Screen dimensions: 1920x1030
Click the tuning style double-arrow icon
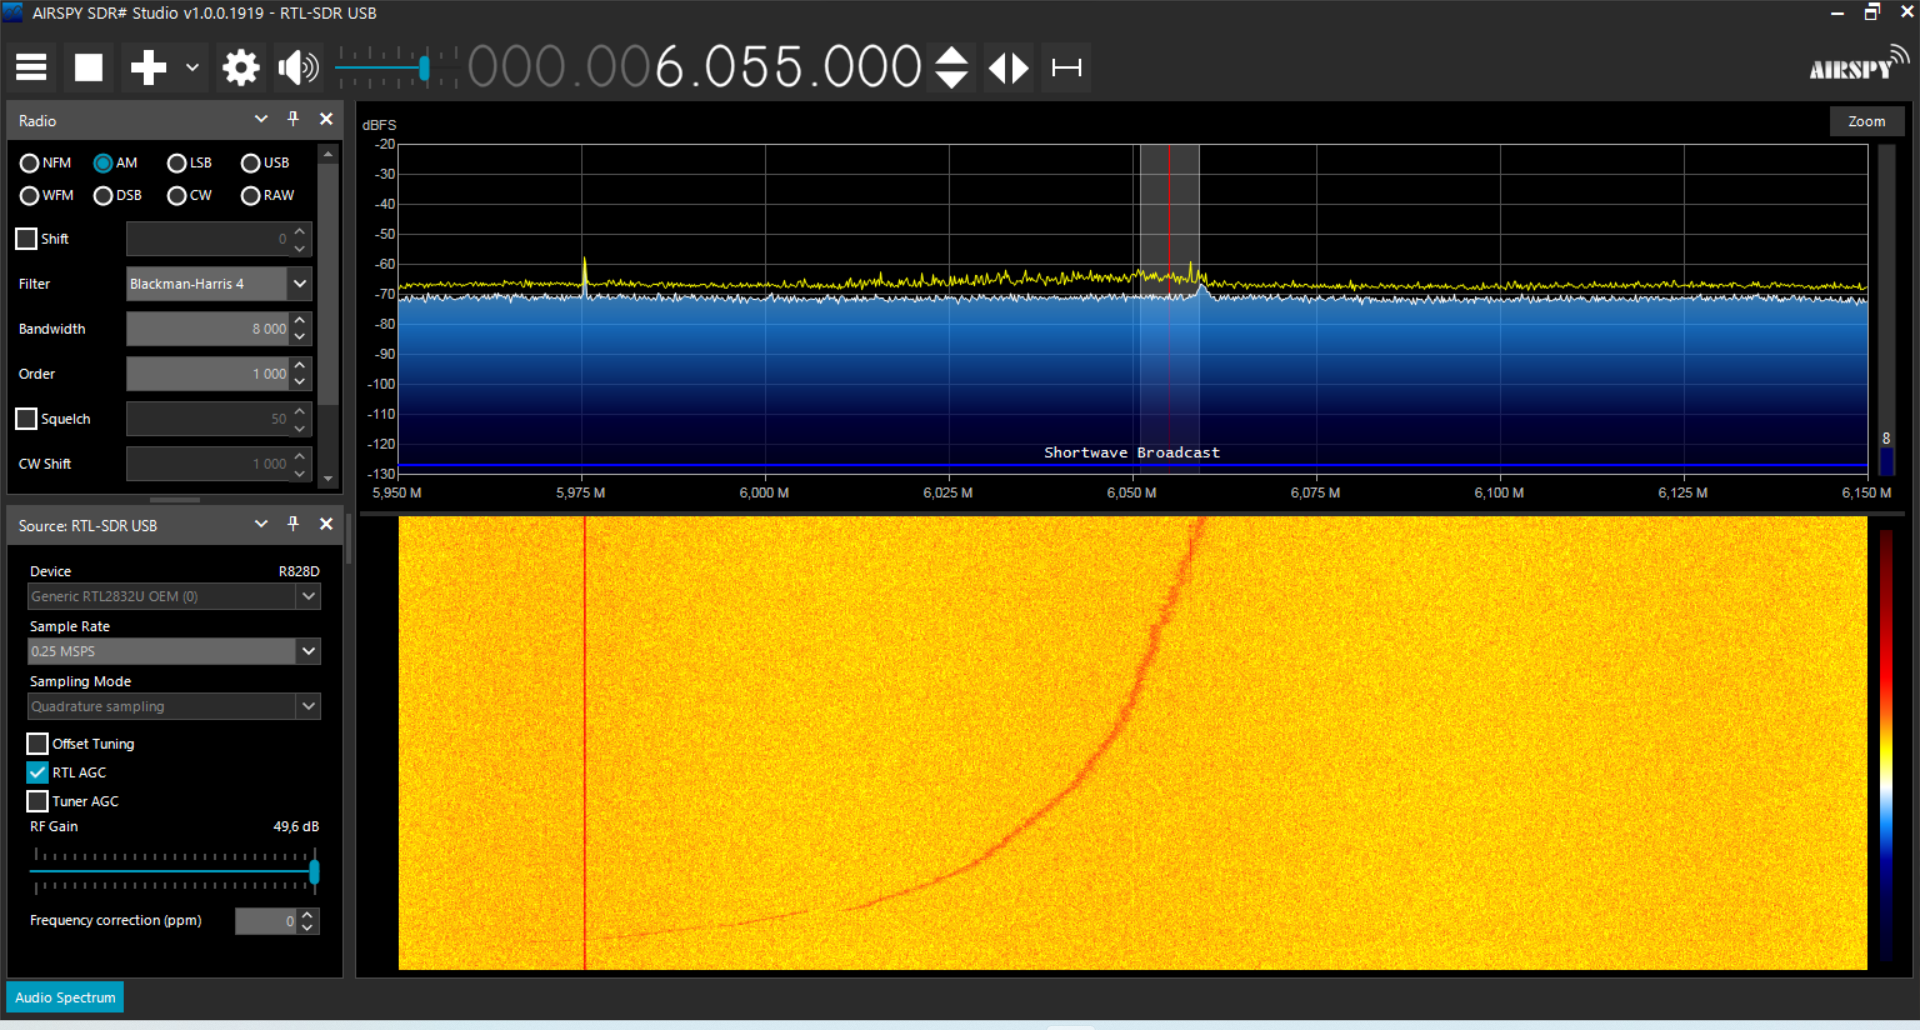1008,68
